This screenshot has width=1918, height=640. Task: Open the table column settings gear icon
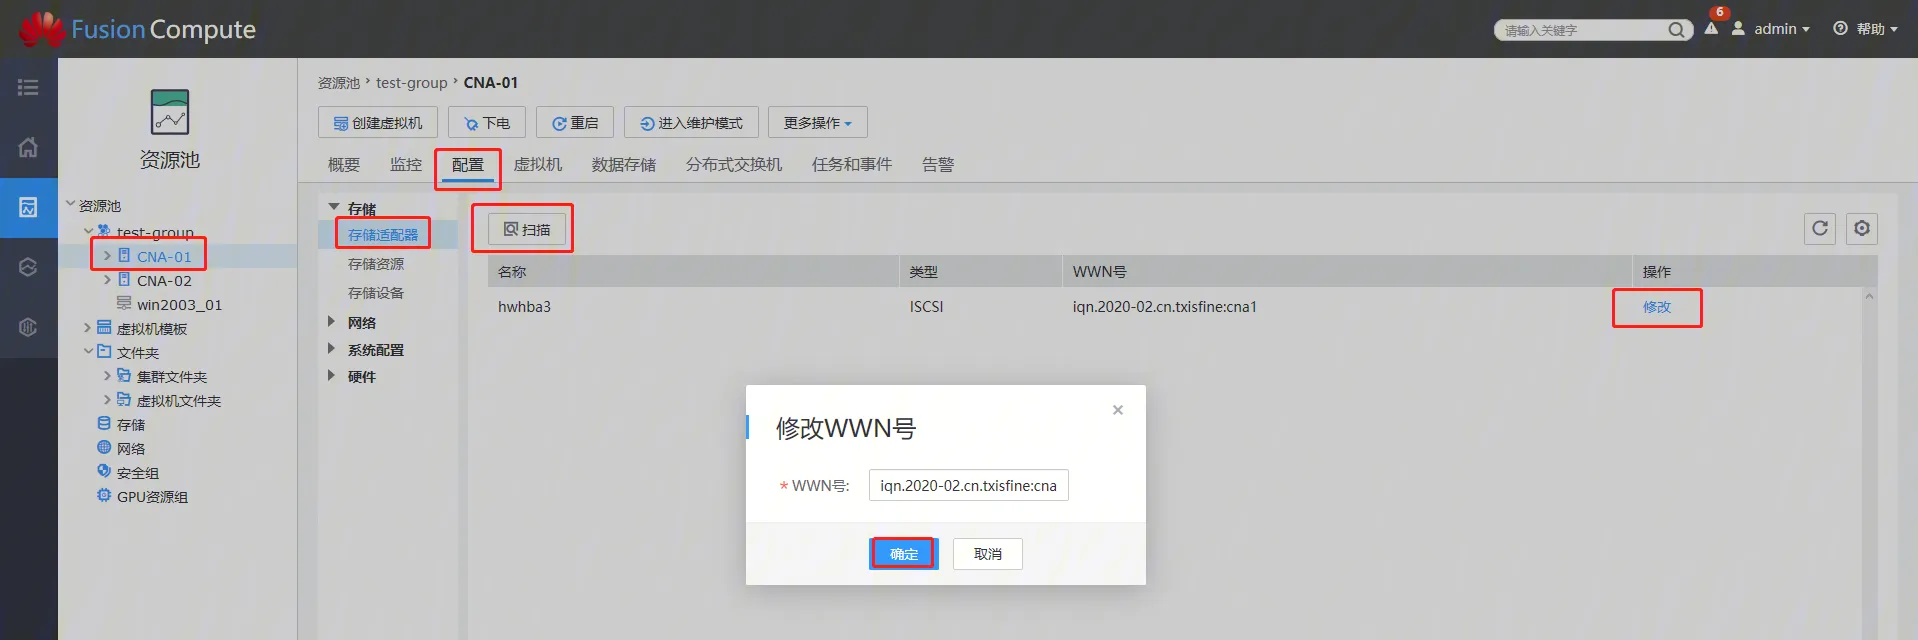tap(1861, 228)
